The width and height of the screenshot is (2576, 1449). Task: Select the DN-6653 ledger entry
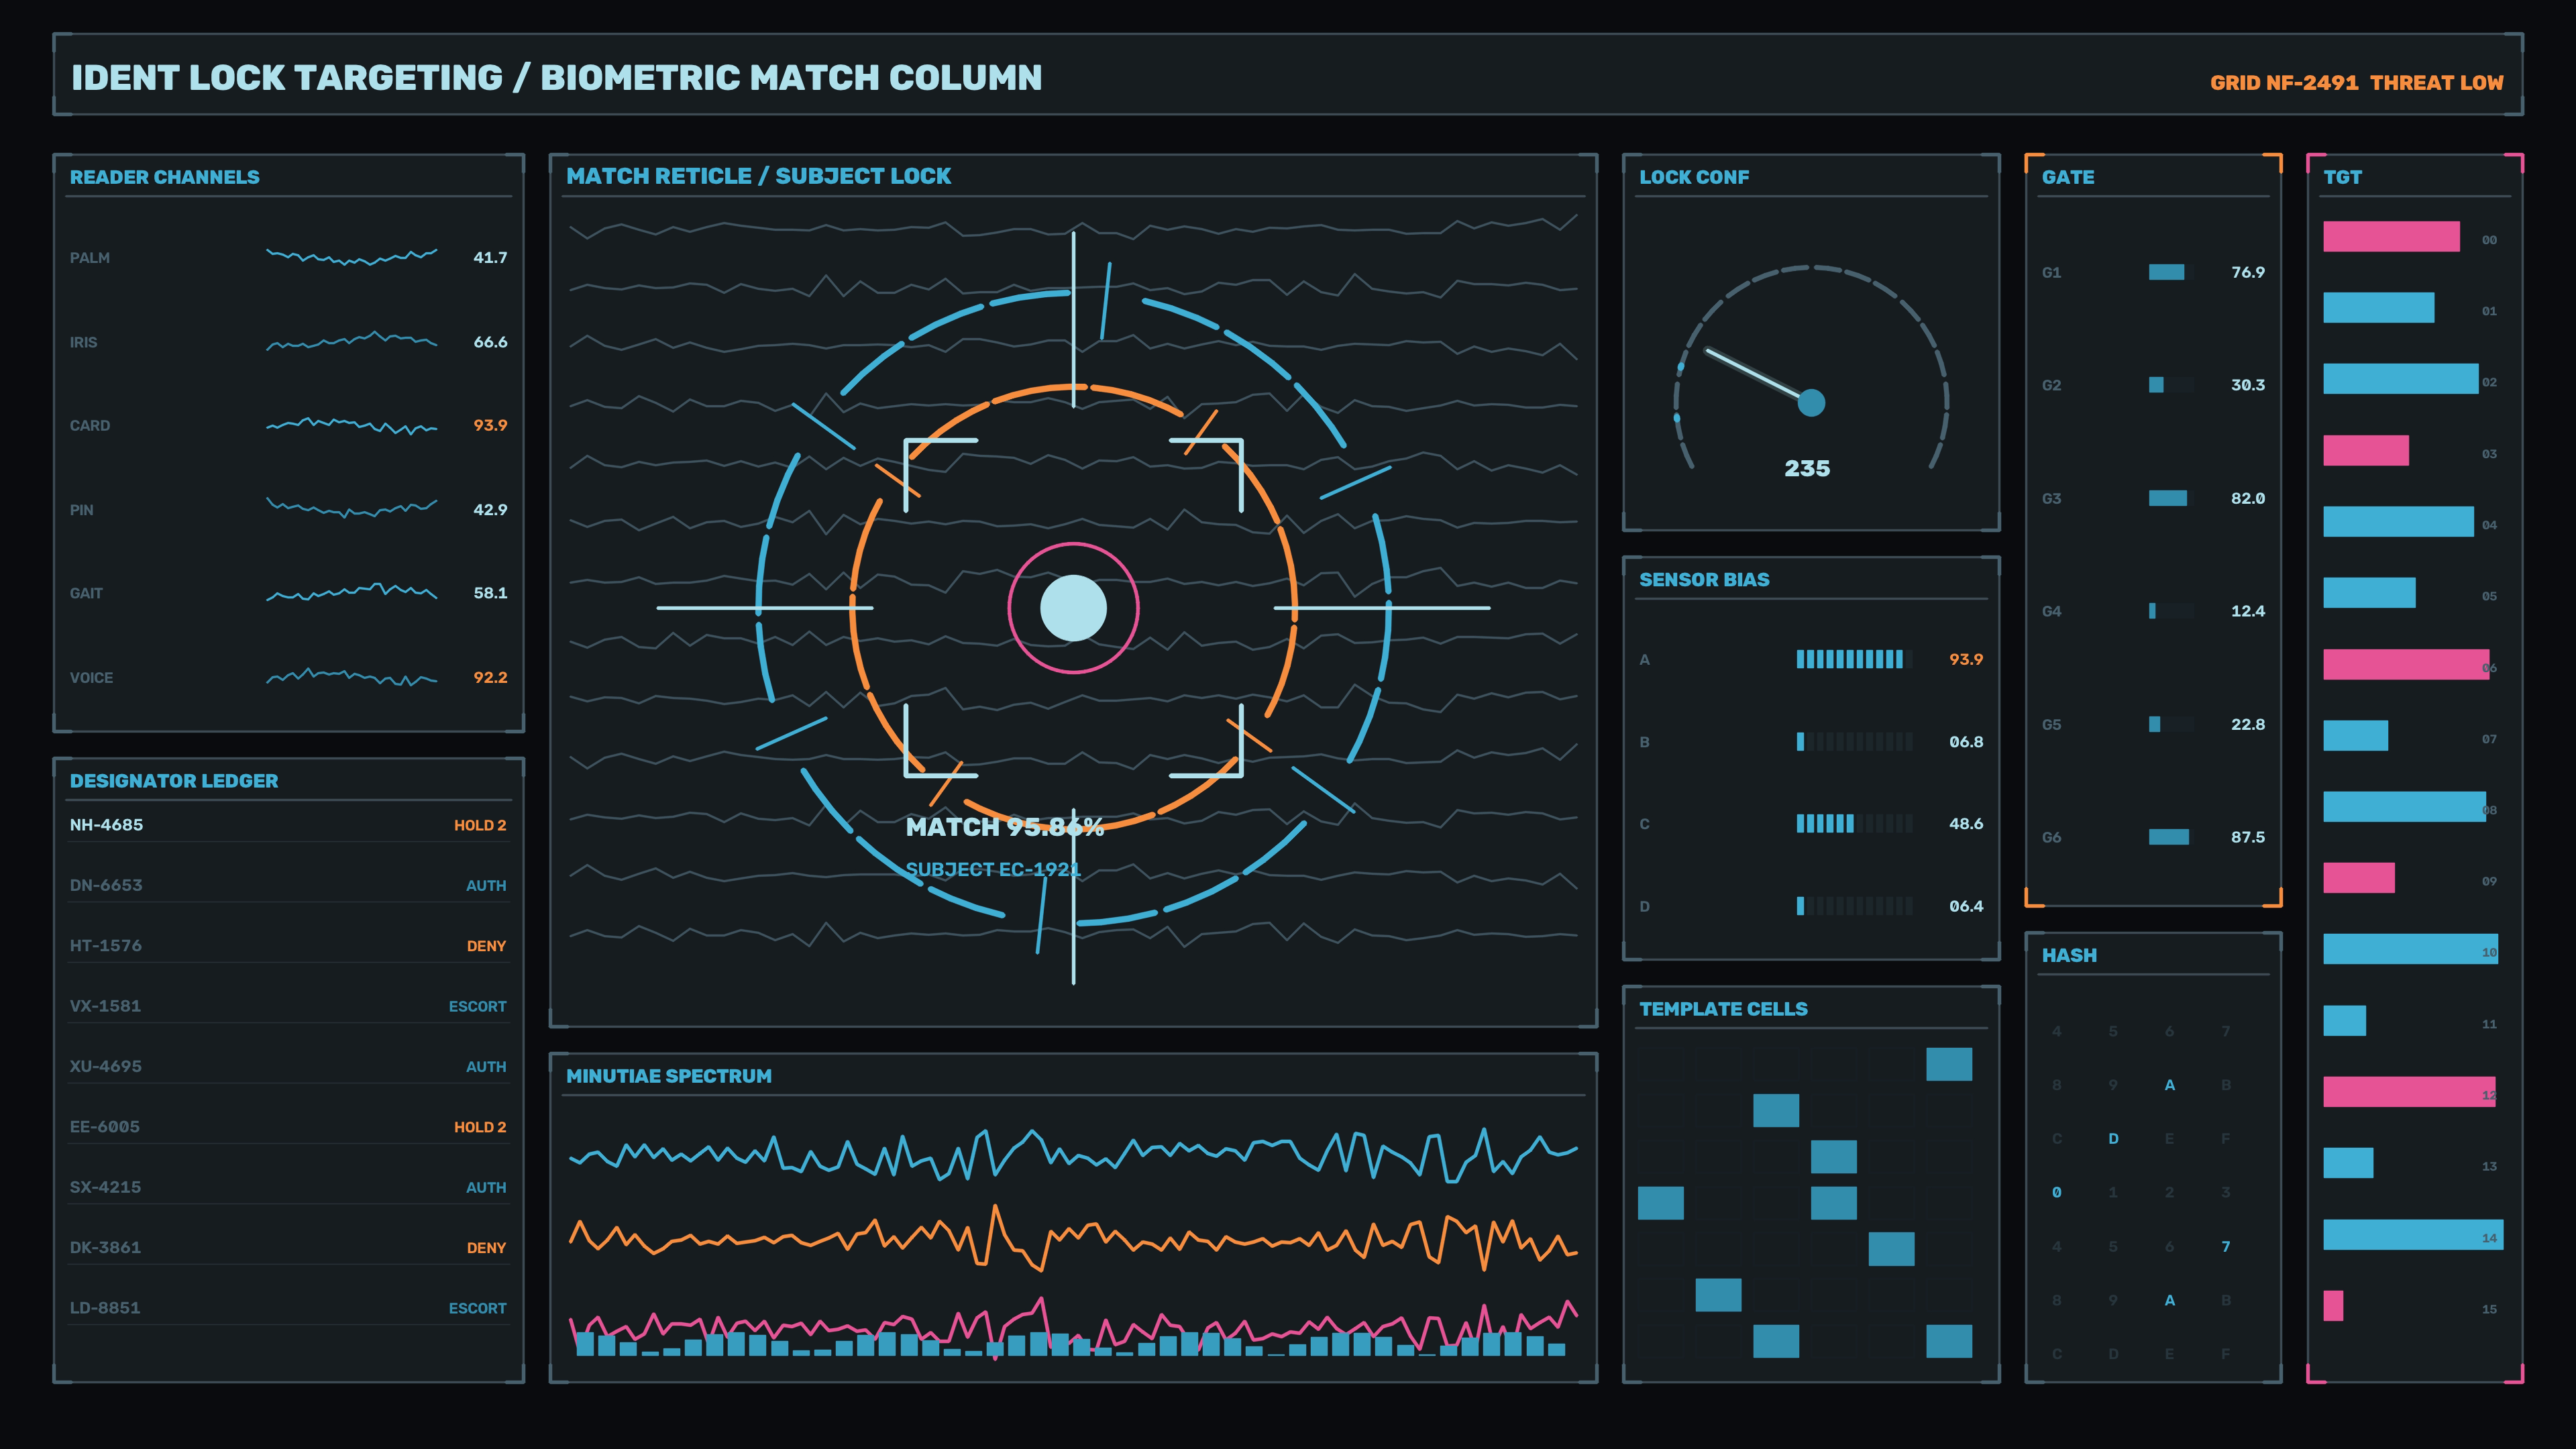pos(288,885)
